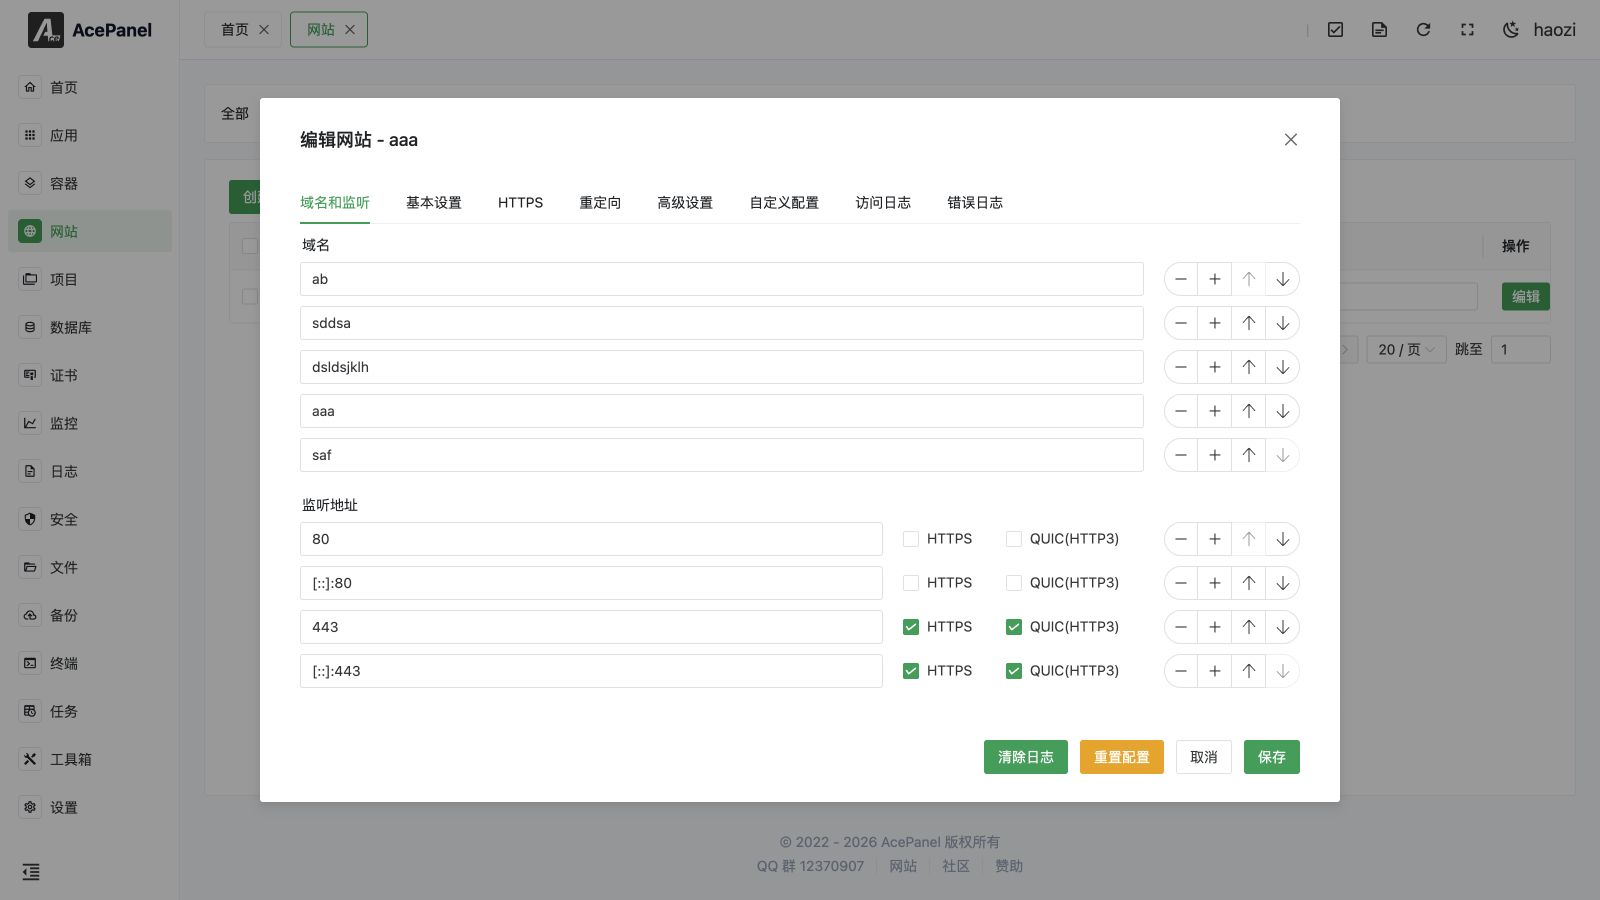Viewport: 1600px width, 900px height.
Task: Open the document icon in header
Action: (1379, 30)
